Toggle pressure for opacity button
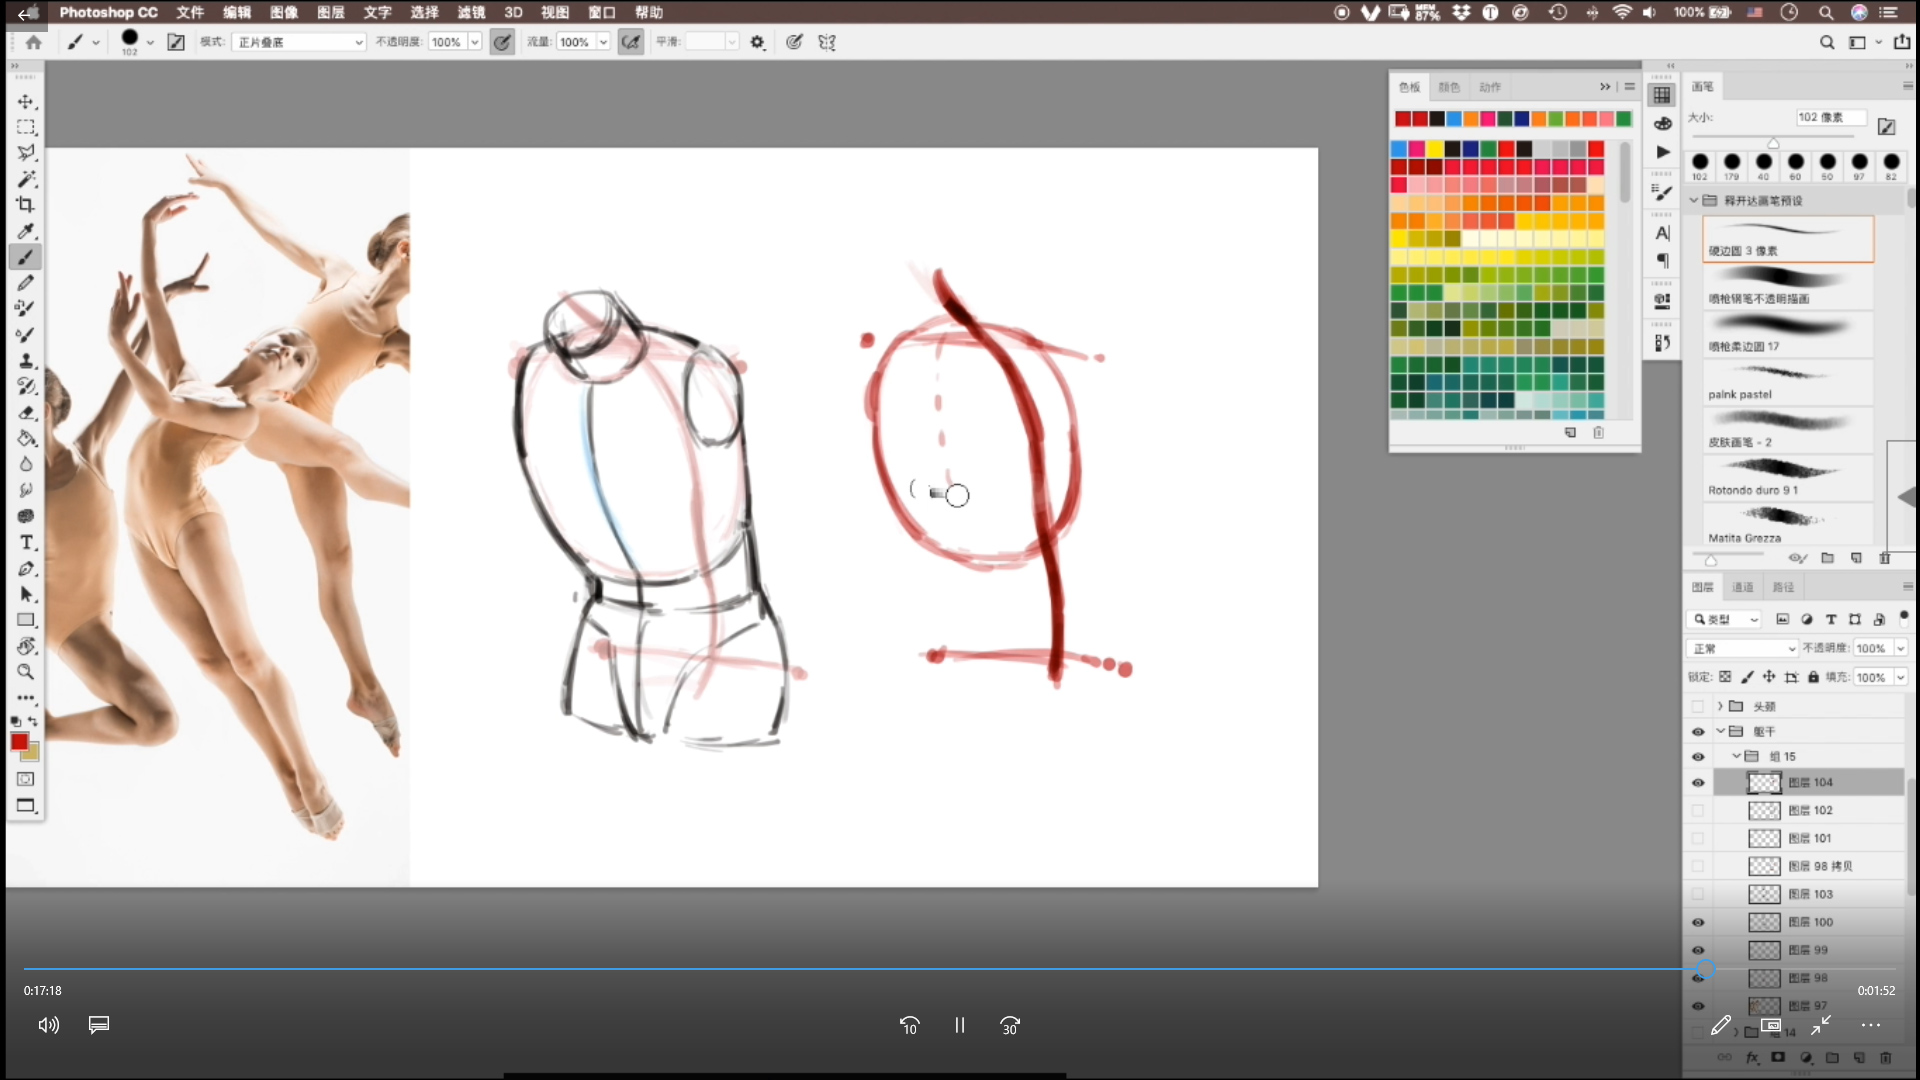Viewport: 1920px width, 1080px height. coord(502,42)
